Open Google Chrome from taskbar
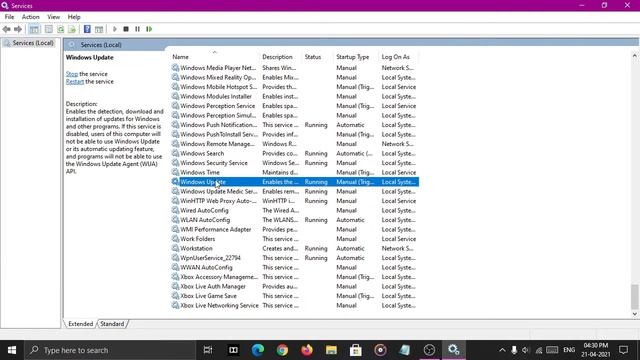The height and width of the screenshot is (360, 640). [x=282, y=350]
